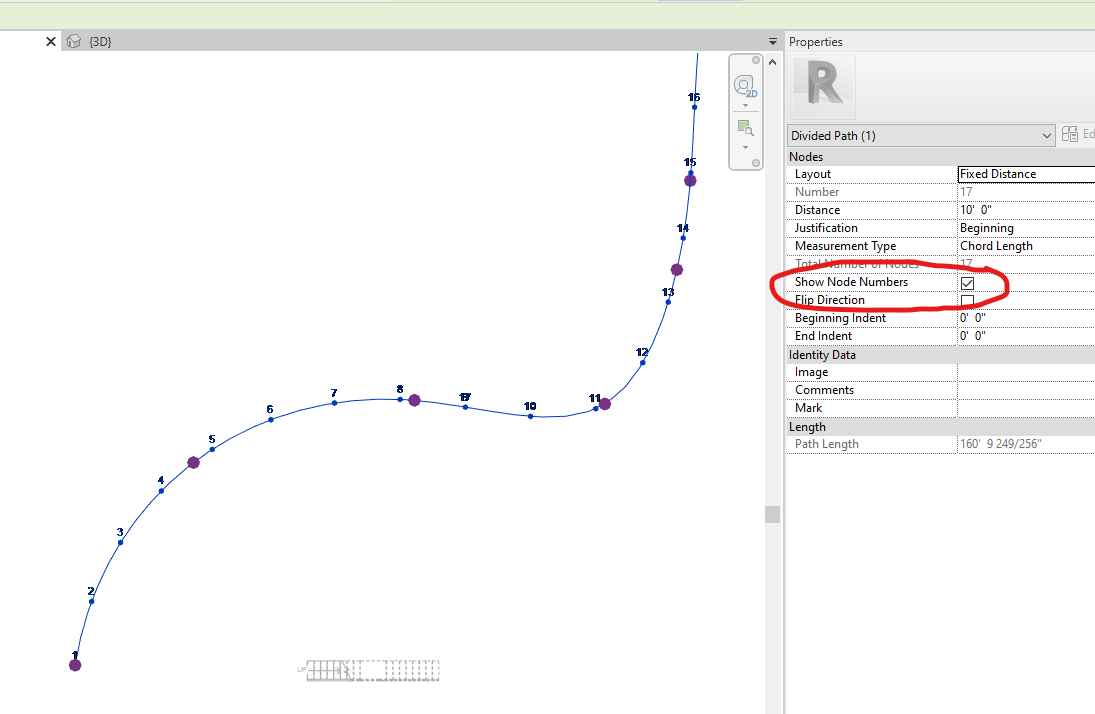Activate the Zoom region tool on navigation bar
Screen dimensions: 1095x714
tap(745, 126)
